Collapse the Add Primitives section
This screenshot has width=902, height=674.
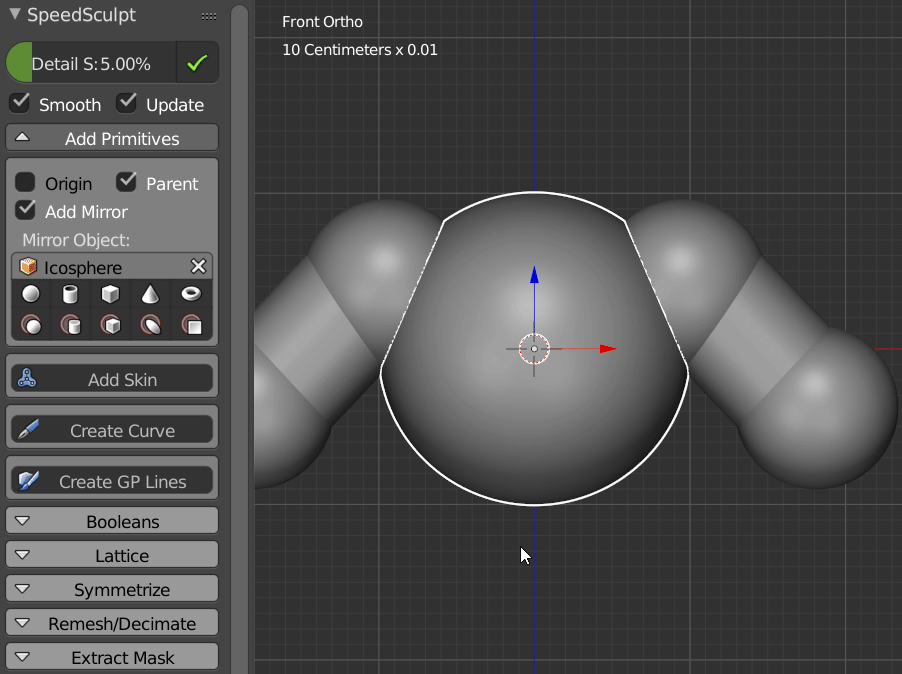(x=111, y=137)
